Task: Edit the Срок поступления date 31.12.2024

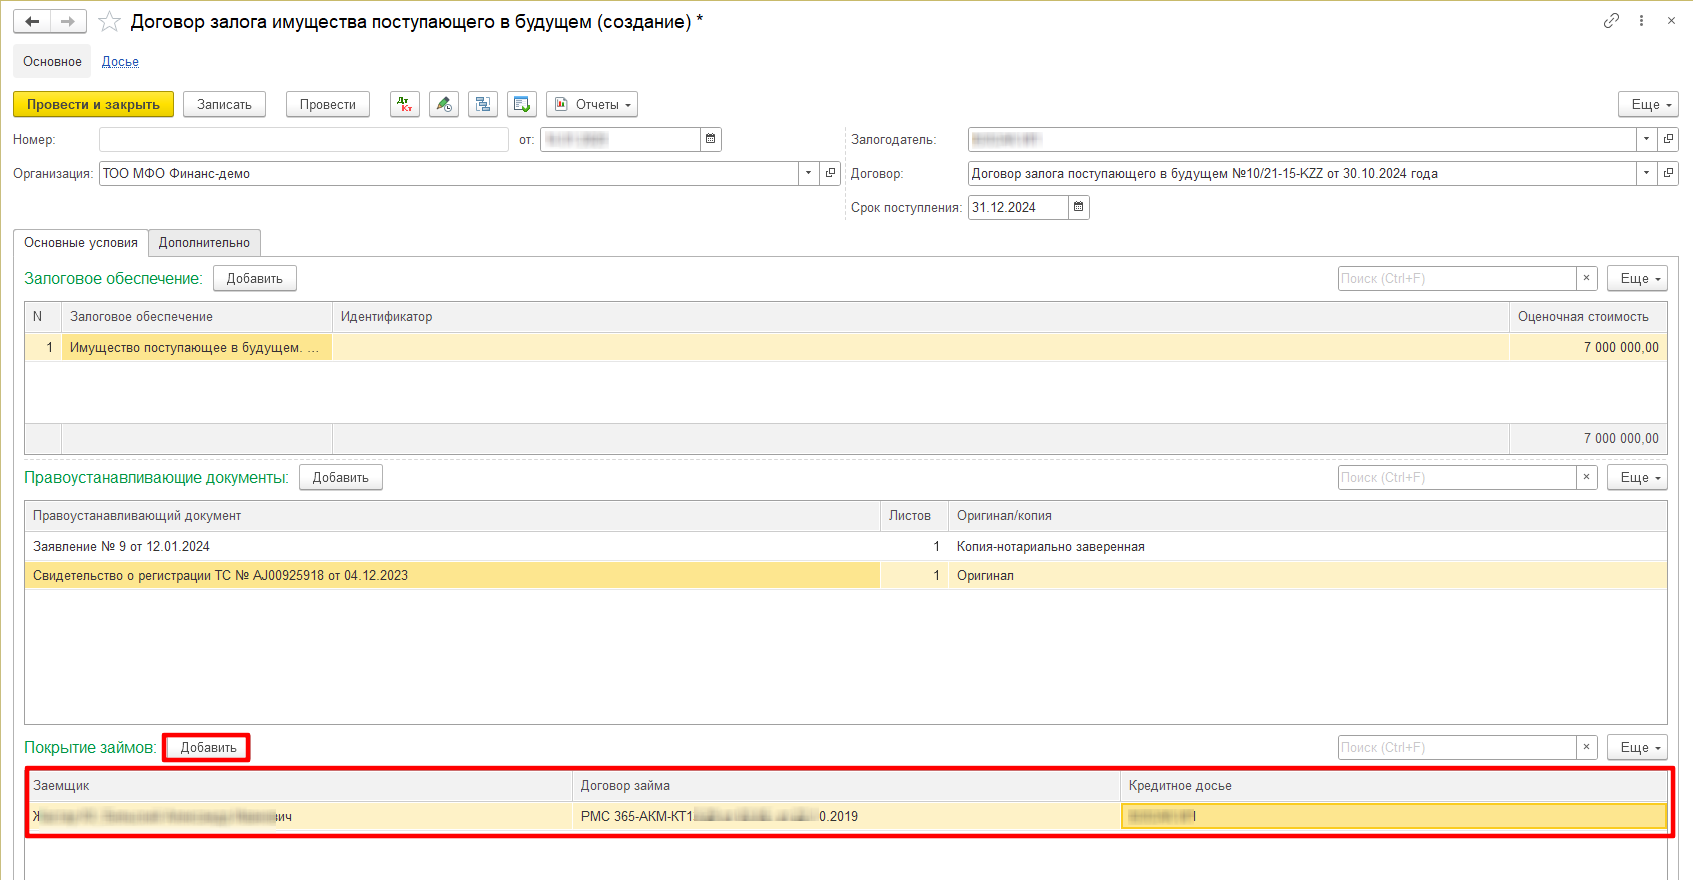Action: pos(1018,207)
